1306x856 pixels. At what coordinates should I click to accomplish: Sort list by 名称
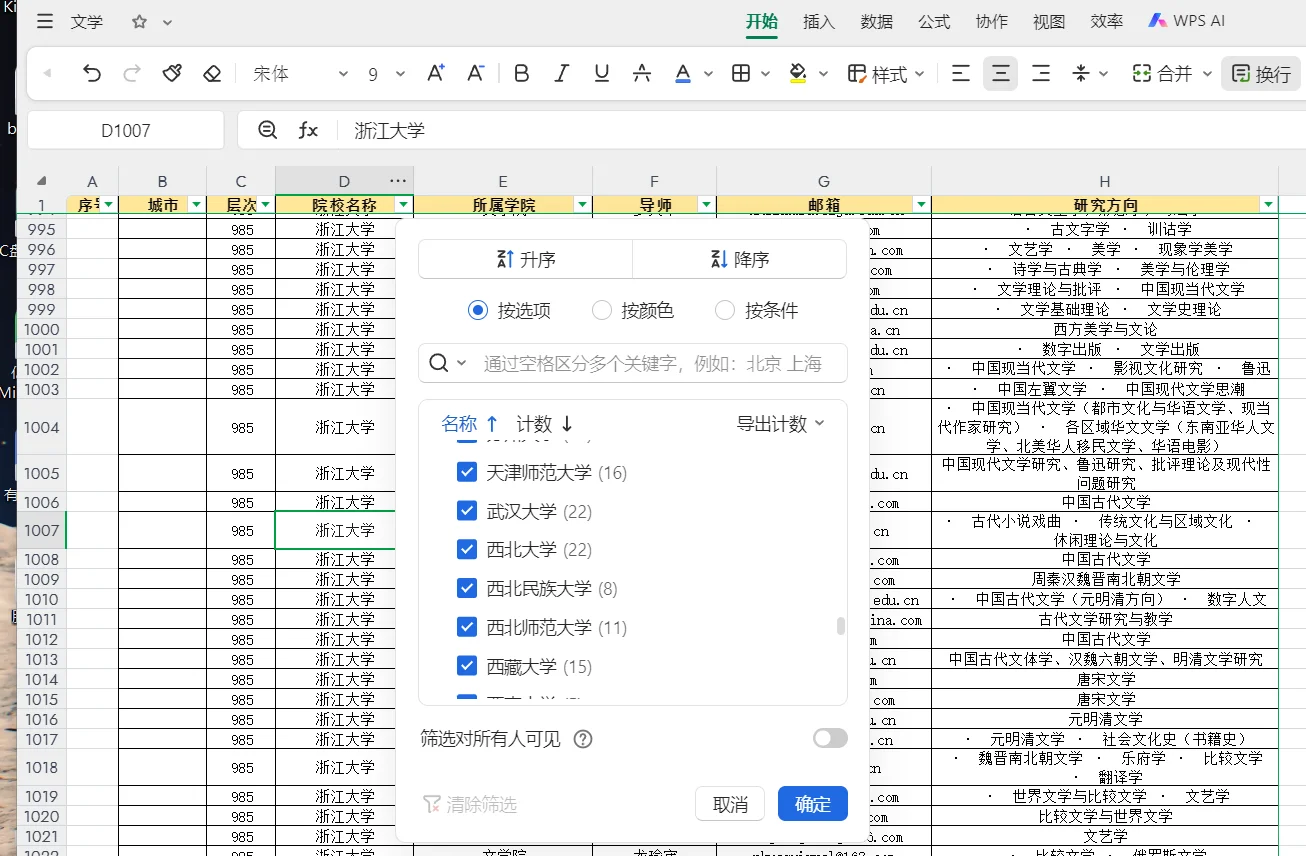tap(470, 424)
